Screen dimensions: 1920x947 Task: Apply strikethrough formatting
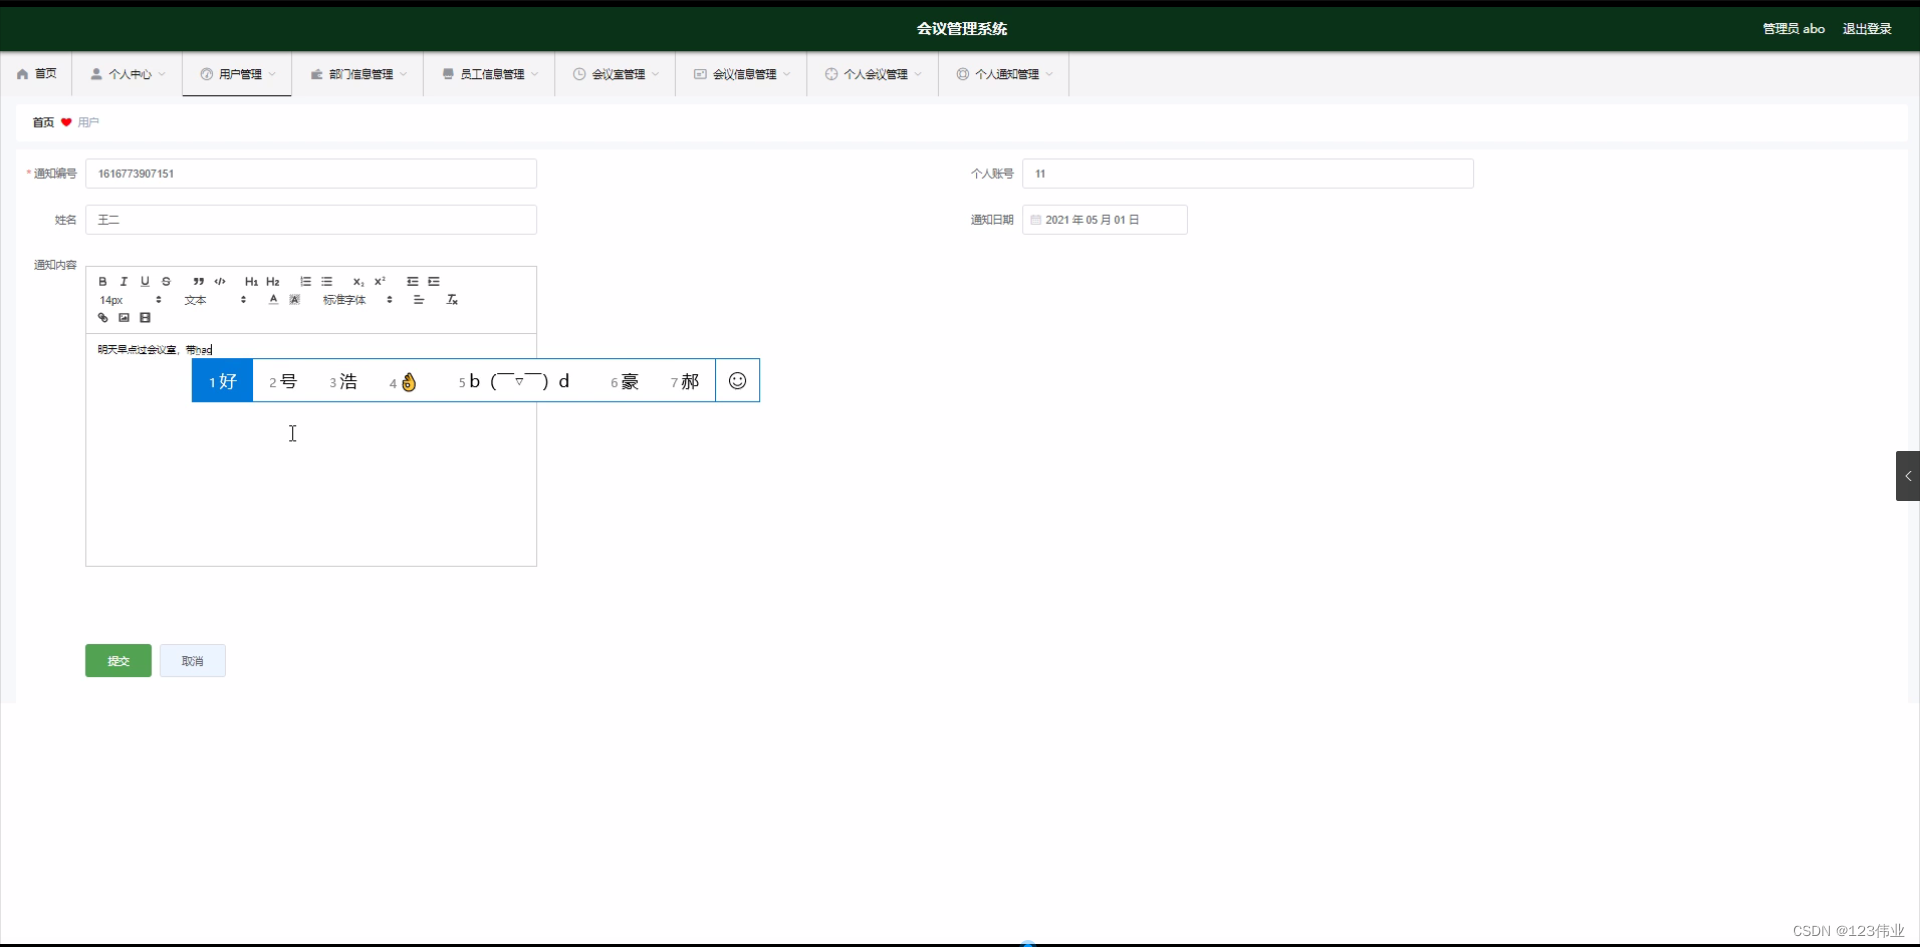(x=166, y=281)
